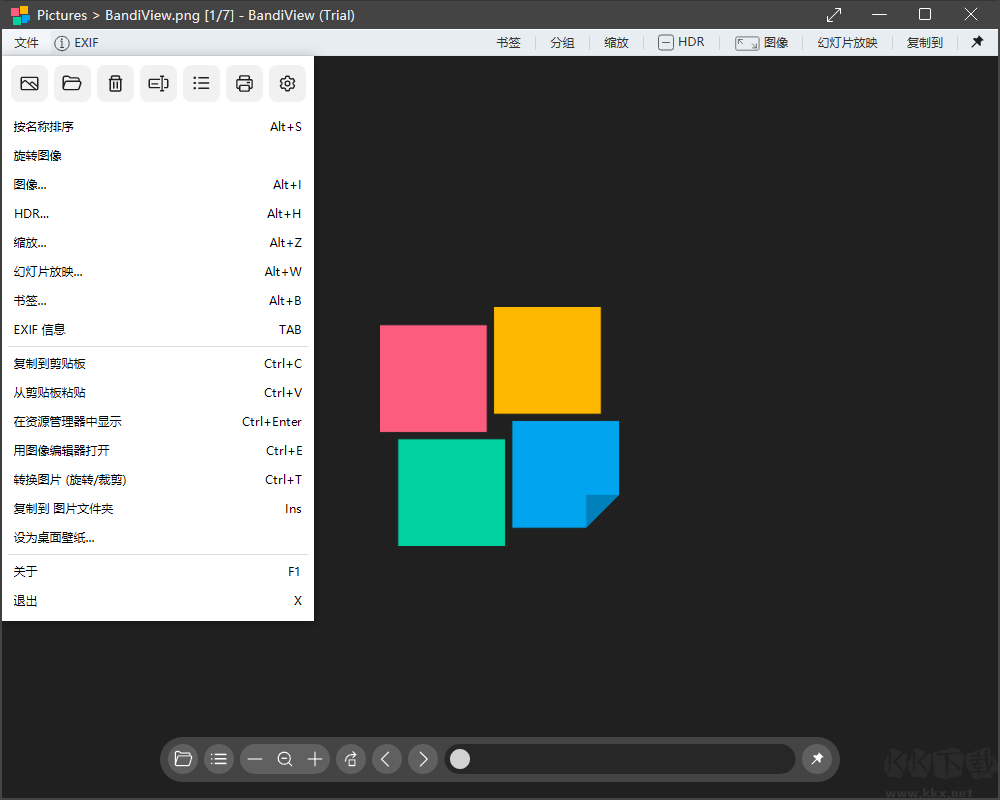Select 旋转图像 menu item
Screen dimensions: 1000x800
tap(158, 156)
